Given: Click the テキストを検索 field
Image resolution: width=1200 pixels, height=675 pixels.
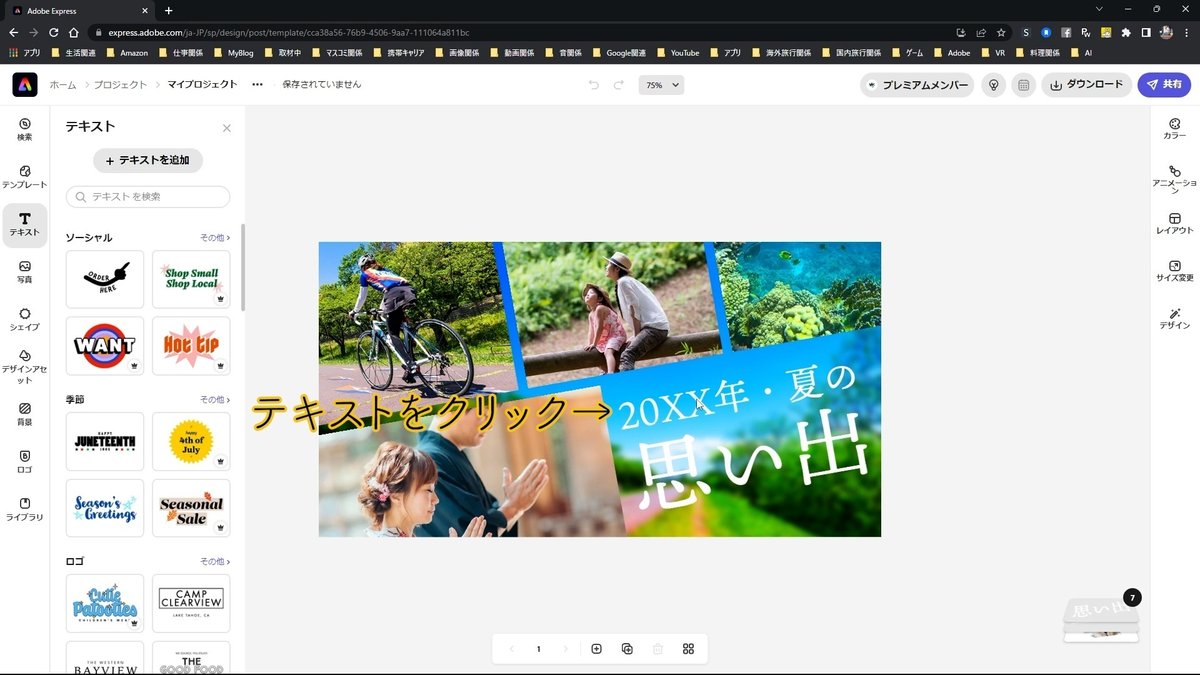Looking at the screenshot, I should [x=148, y=197].
